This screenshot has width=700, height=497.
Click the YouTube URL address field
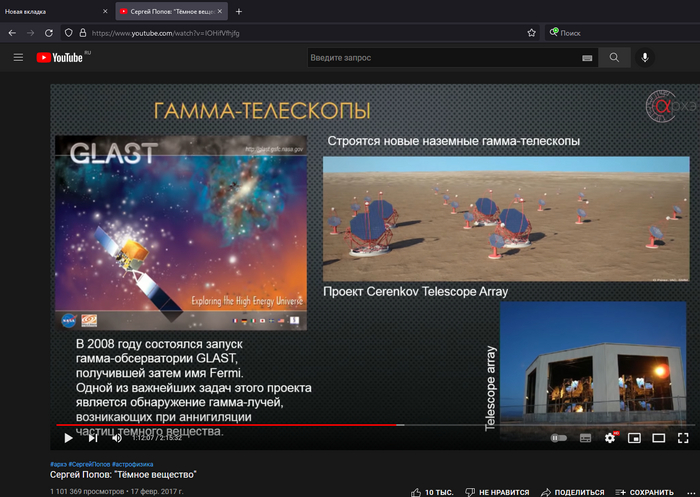(x=299, y=33)
